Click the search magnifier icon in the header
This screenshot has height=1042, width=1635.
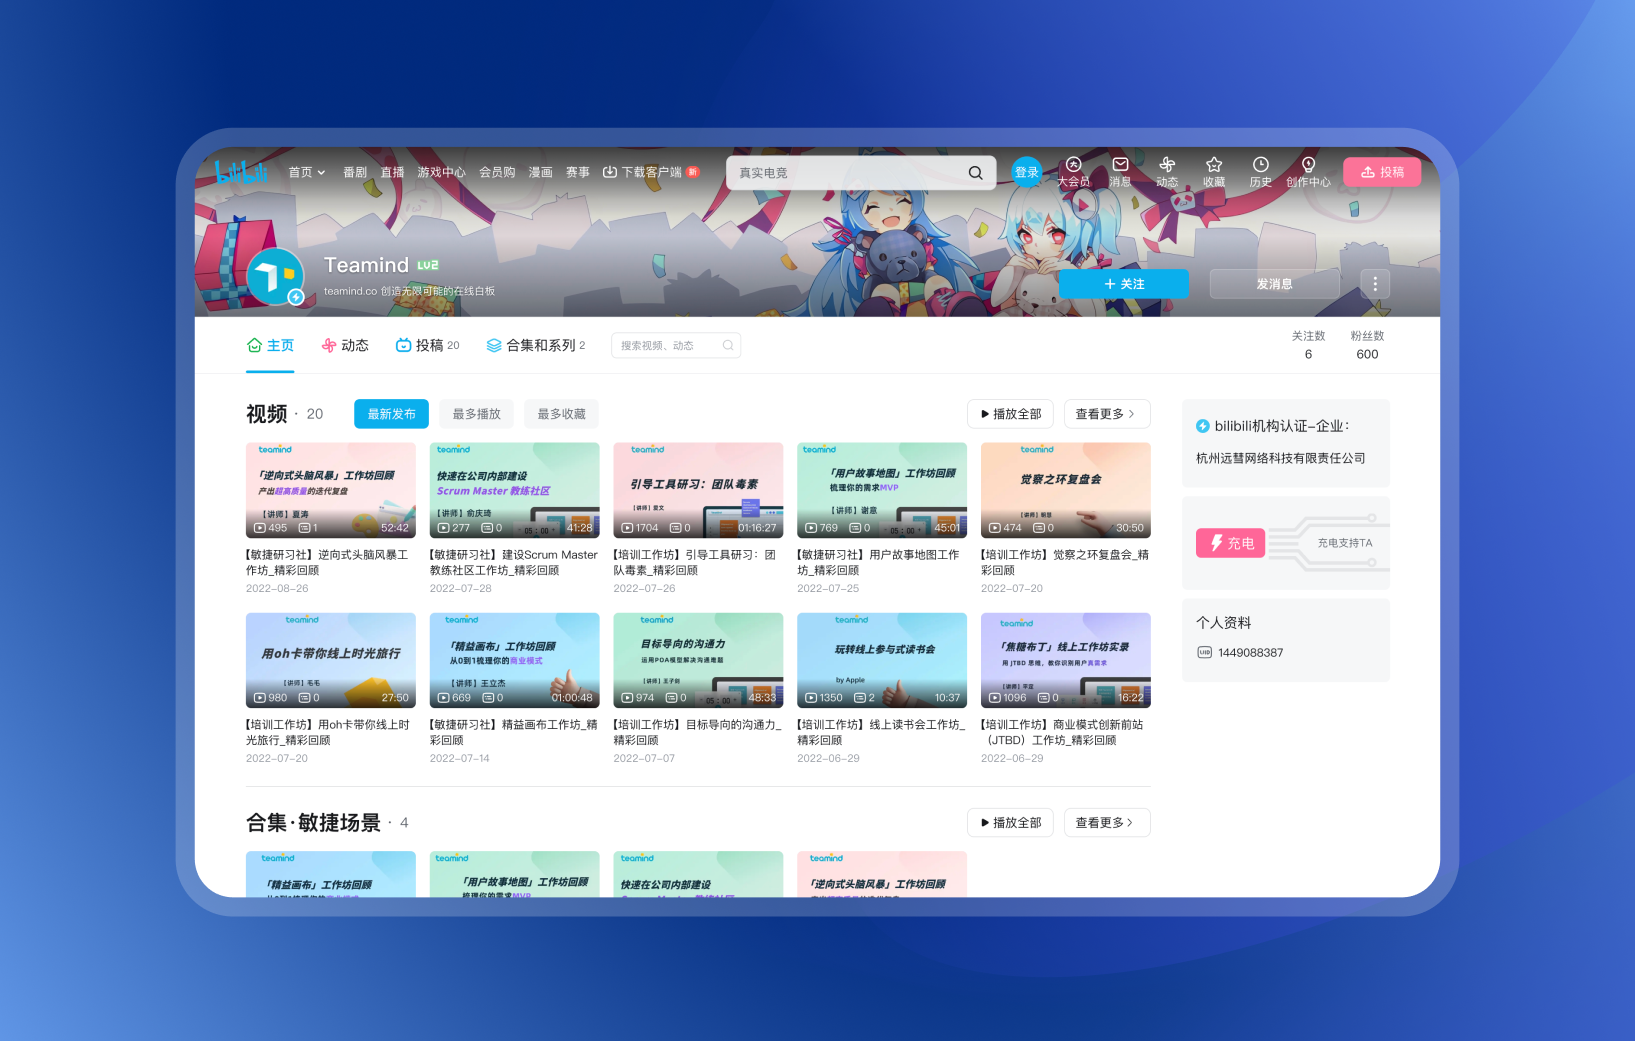[975, 173]
